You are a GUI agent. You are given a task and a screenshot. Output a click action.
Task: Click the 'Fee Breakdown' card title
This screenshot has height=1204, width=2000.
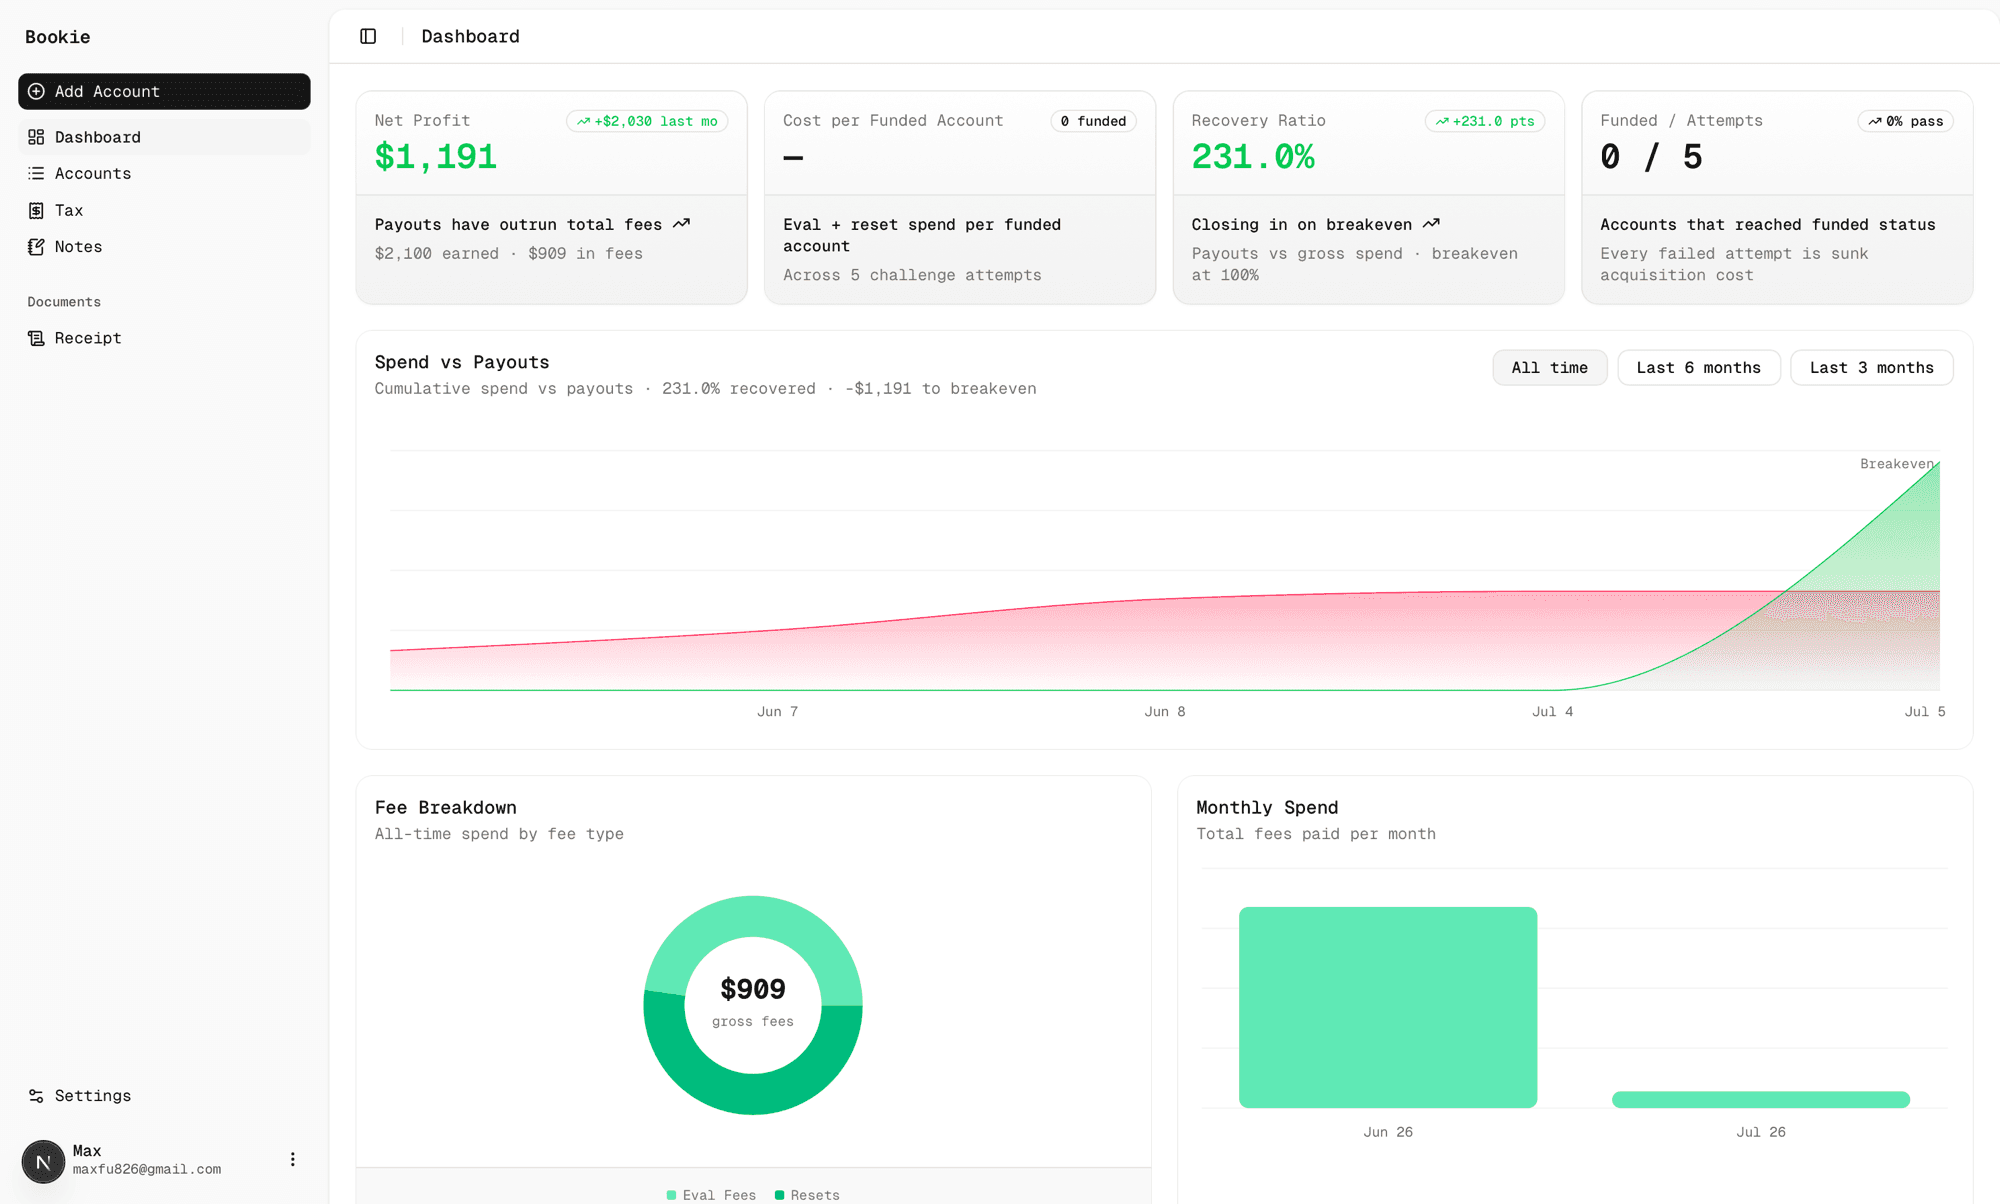(x=446, y=807)
